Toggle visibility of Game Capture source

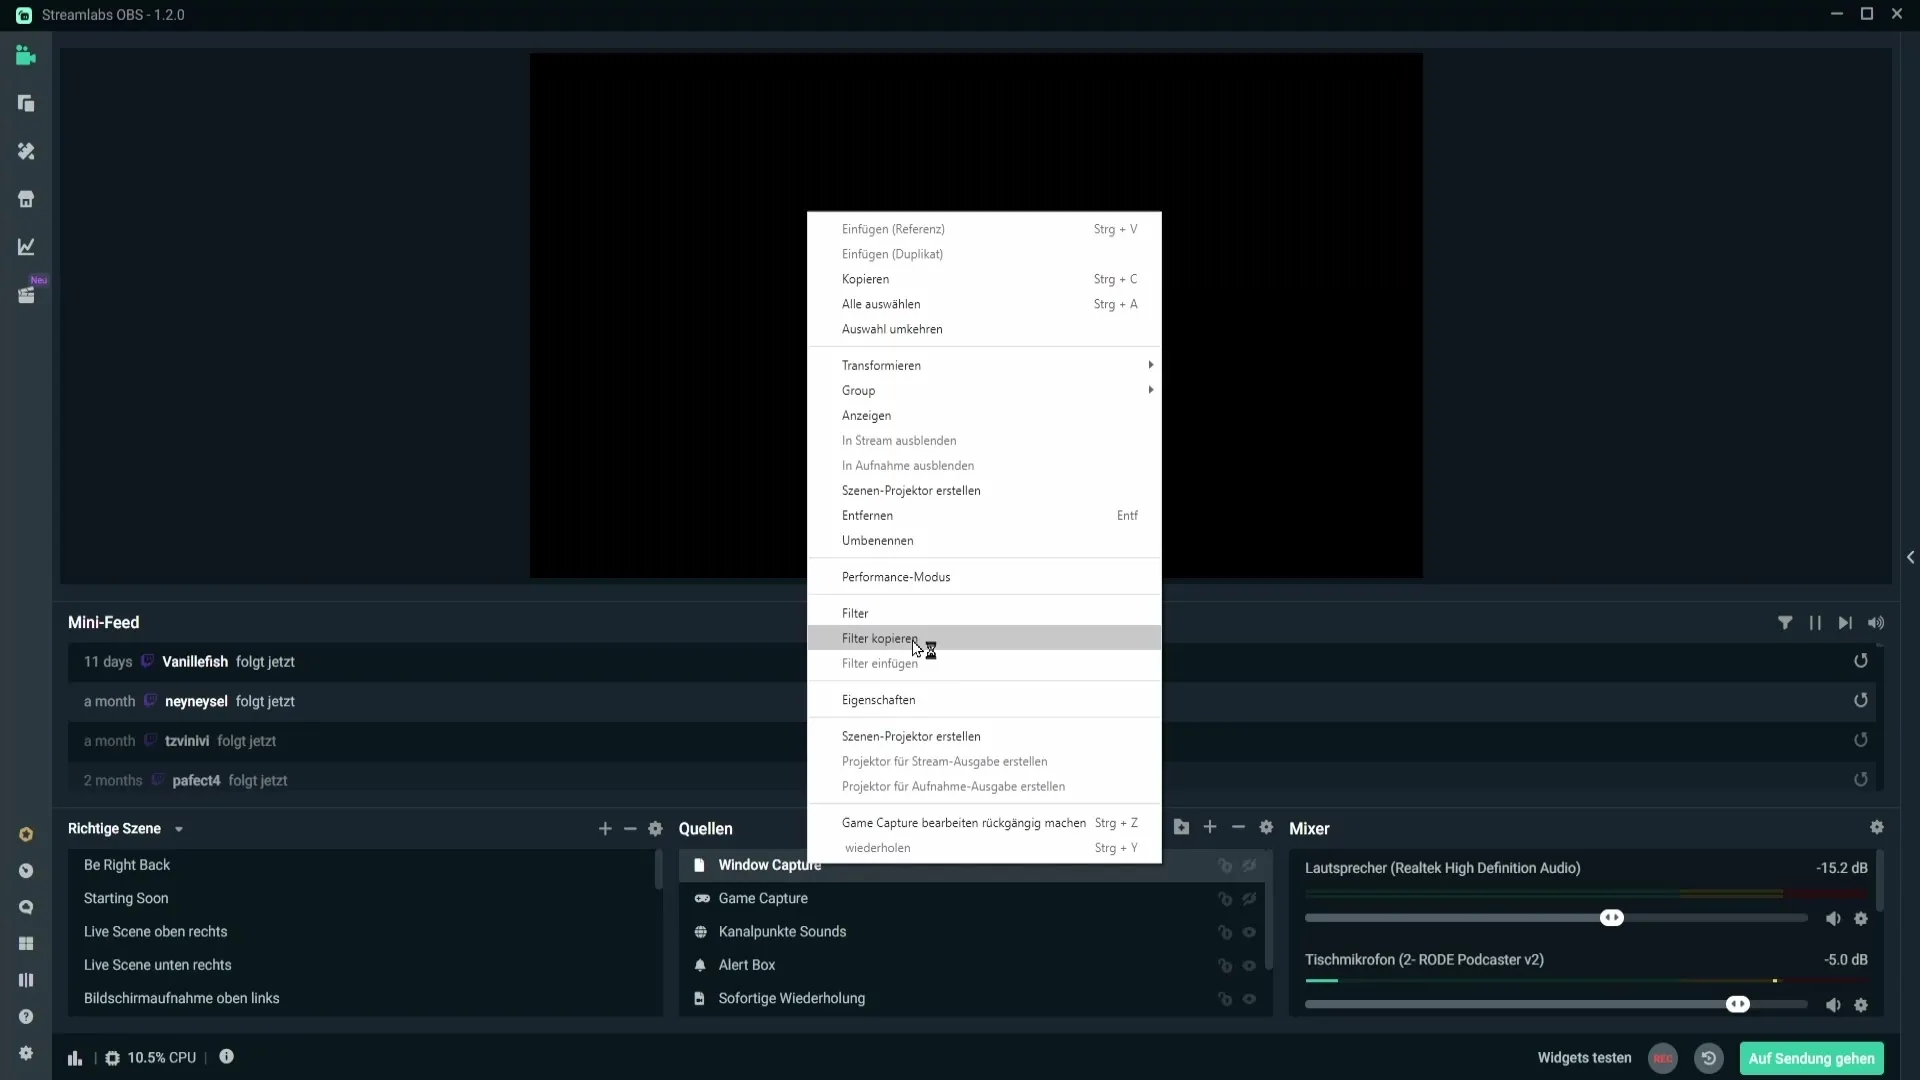[1249, 899]
